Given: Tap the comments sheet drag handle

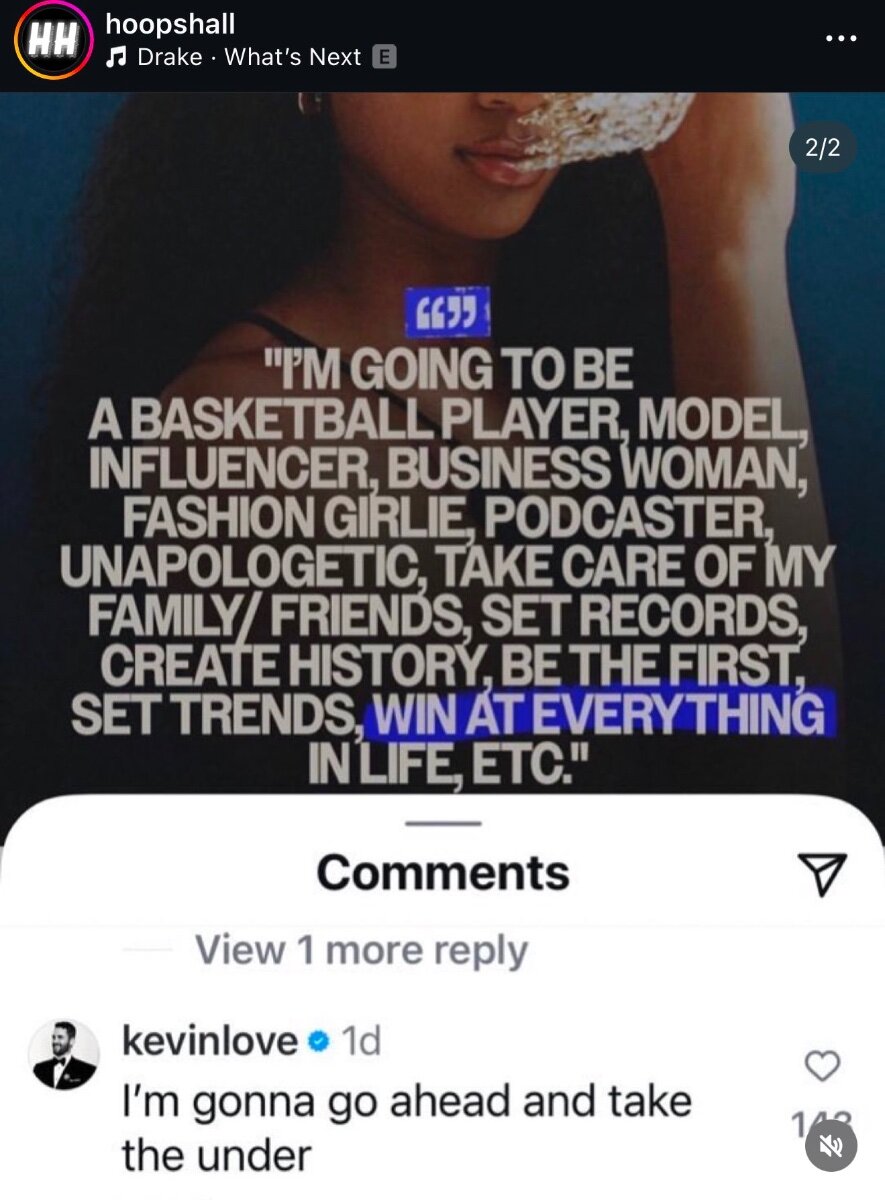Looking at the screenshot, I should click(x=443, y=823).
